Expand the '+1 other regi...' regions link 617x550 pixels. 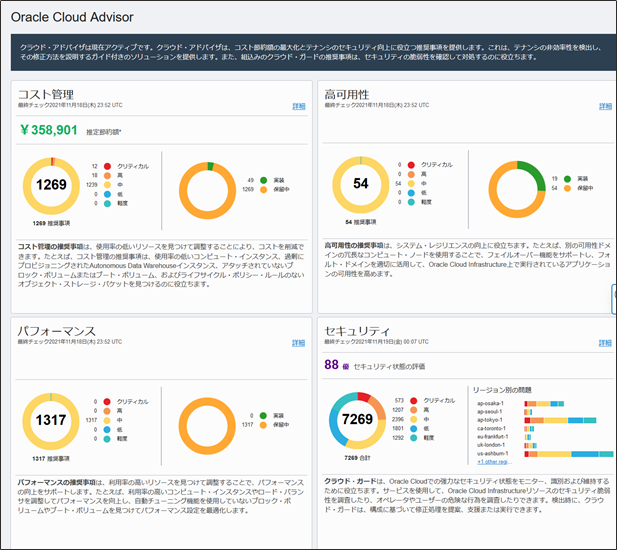[495, 463]
